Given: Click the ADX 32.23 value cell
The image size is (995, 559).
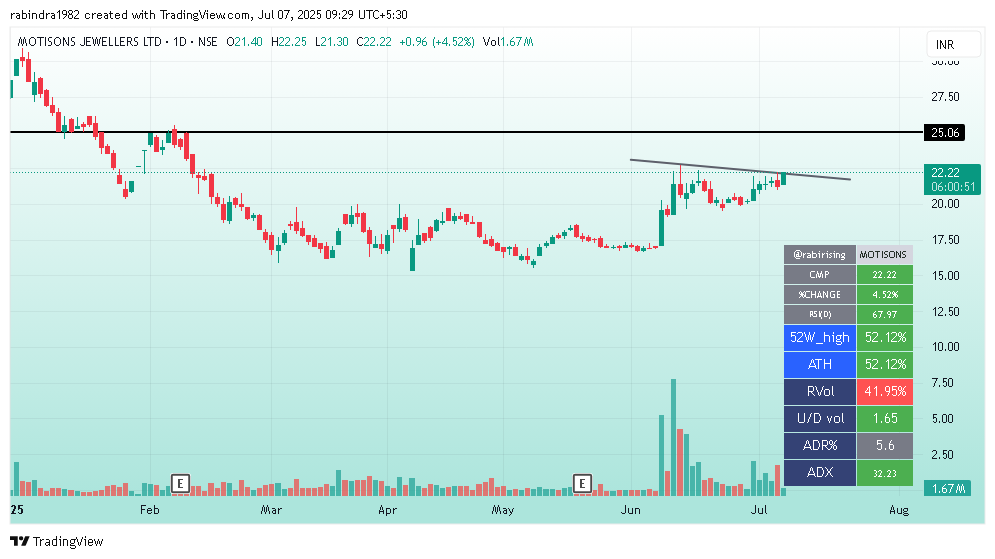Looking at the screenshot, I should pyautogui.click(x=885, y=473).
